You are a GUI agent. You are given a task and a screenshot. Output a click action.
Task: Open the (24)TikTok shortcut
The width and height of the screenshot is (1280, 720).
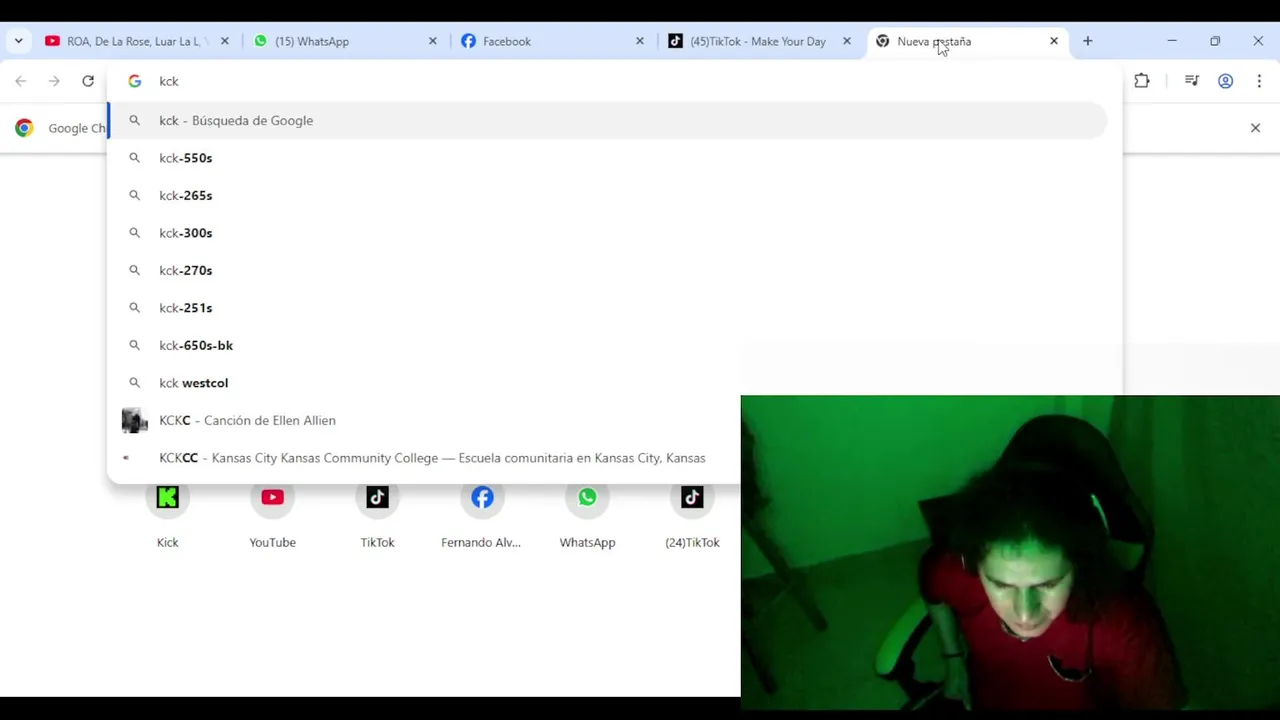(x=692, y=514)
